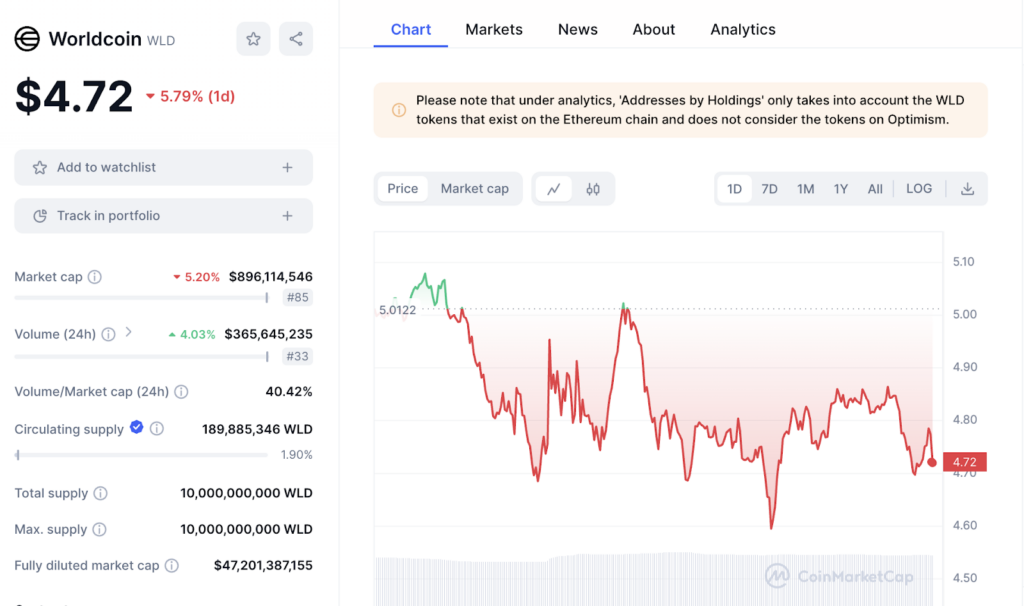Enable LOG scale on chart

coord(918,189)
